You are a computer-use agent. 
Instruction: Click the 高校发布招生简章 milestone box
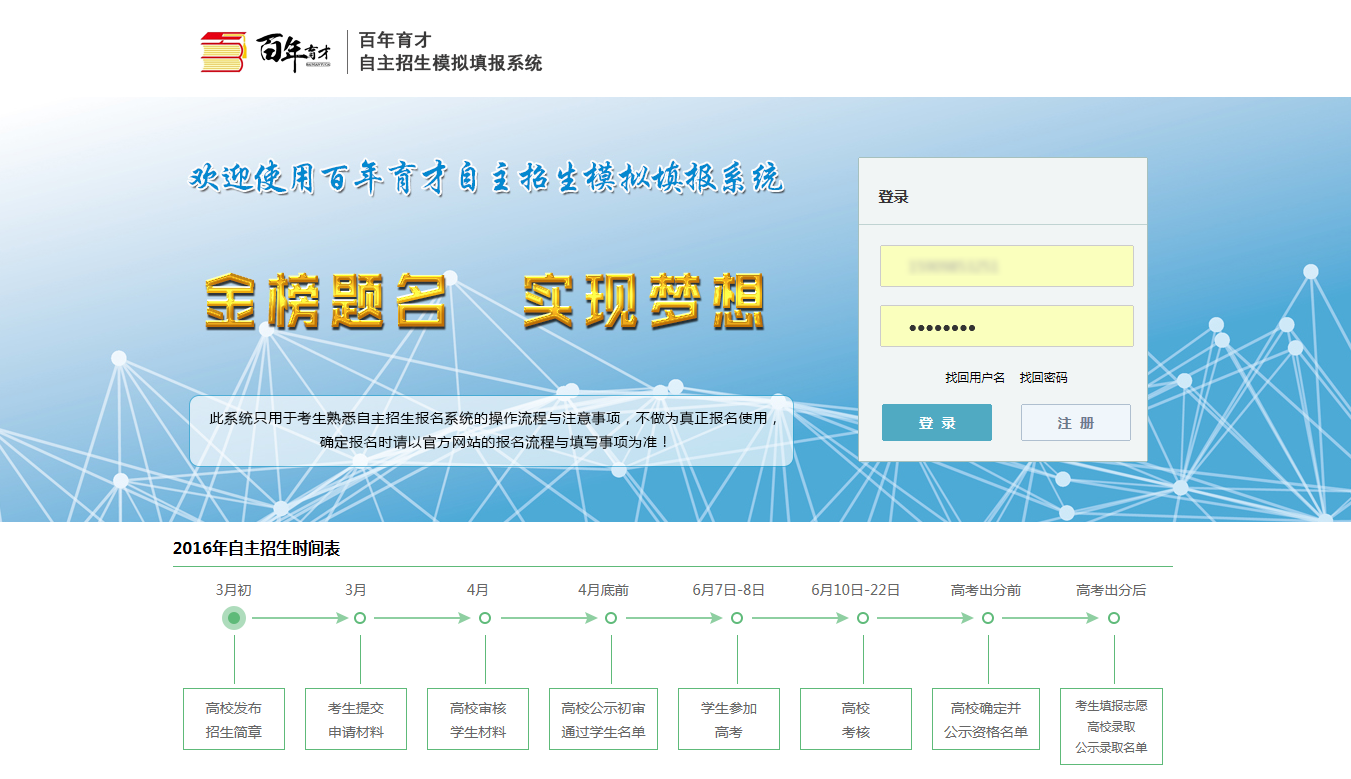(233, 718)
